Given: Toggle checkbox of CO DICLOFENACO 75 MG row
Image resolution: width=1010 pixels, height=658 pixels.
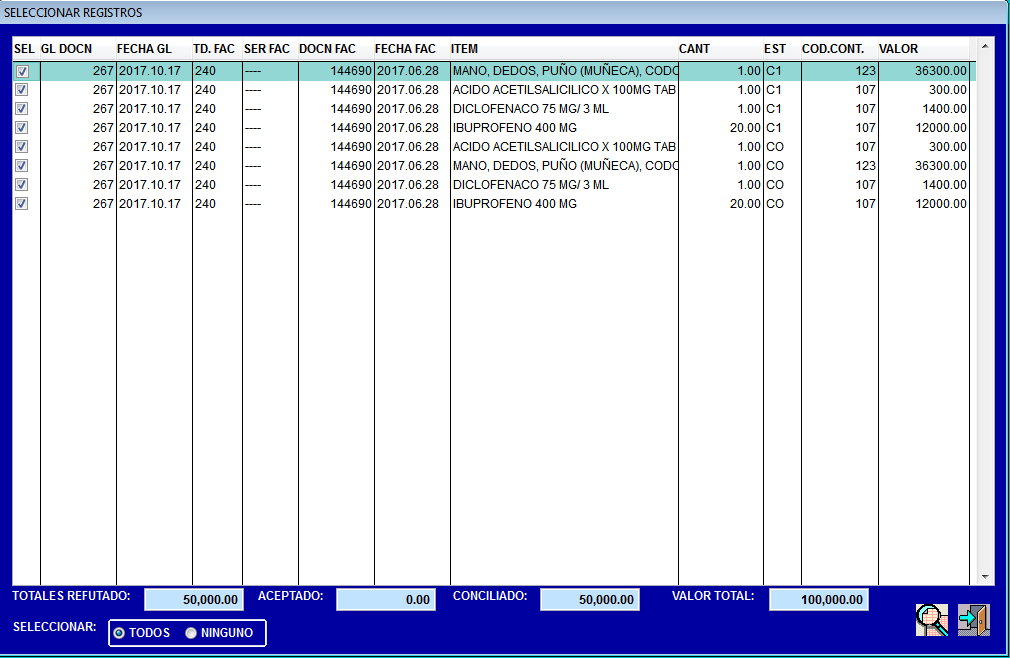Looking at the screenshot, I should (22, 185).
